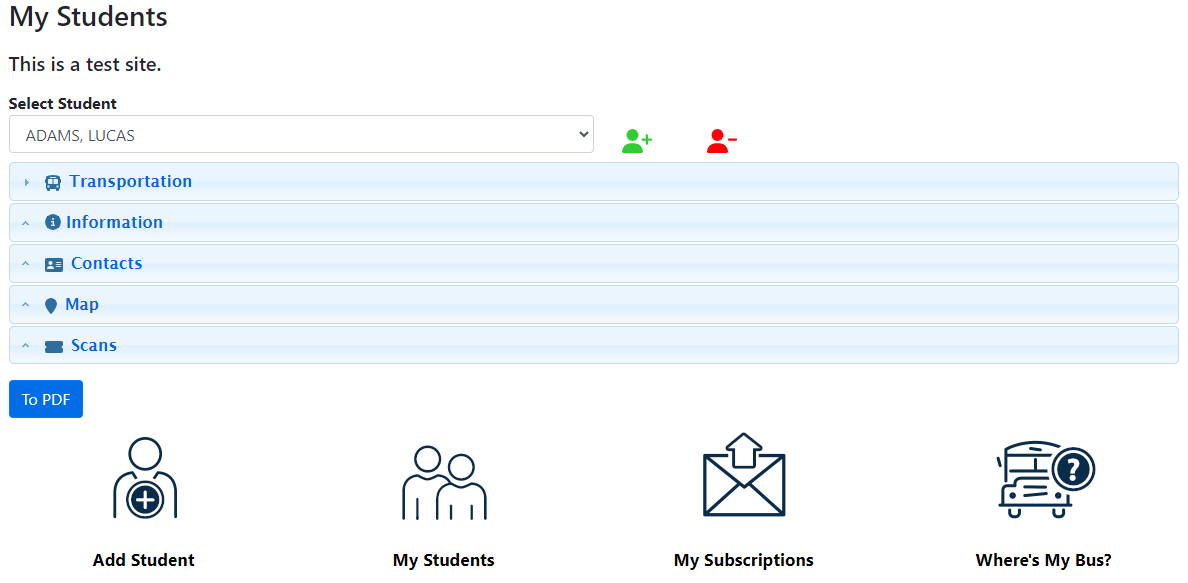Image resolution: width=1188 pixels, height=583 pixels.
Task: Open the Select Student dropdown
Action: (301, 135)
